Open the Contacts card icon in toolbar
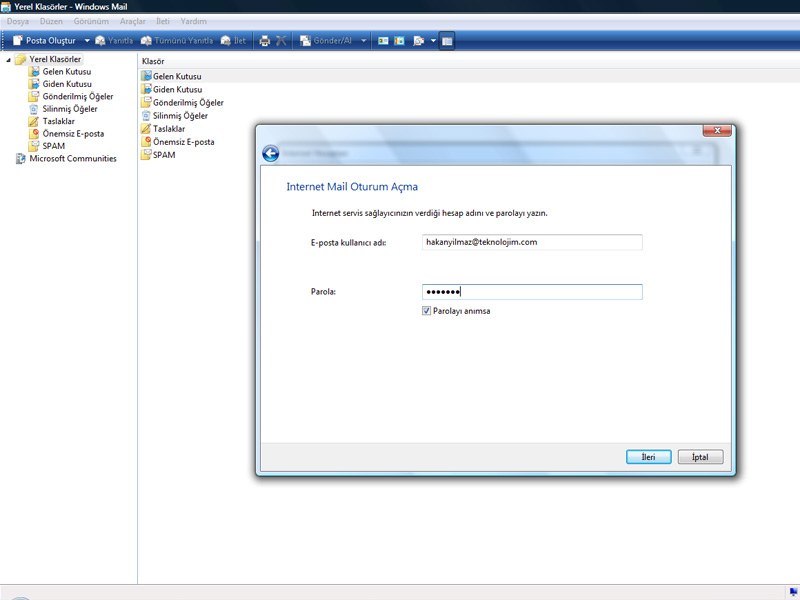The image size is (800, 600). (383, 41)
